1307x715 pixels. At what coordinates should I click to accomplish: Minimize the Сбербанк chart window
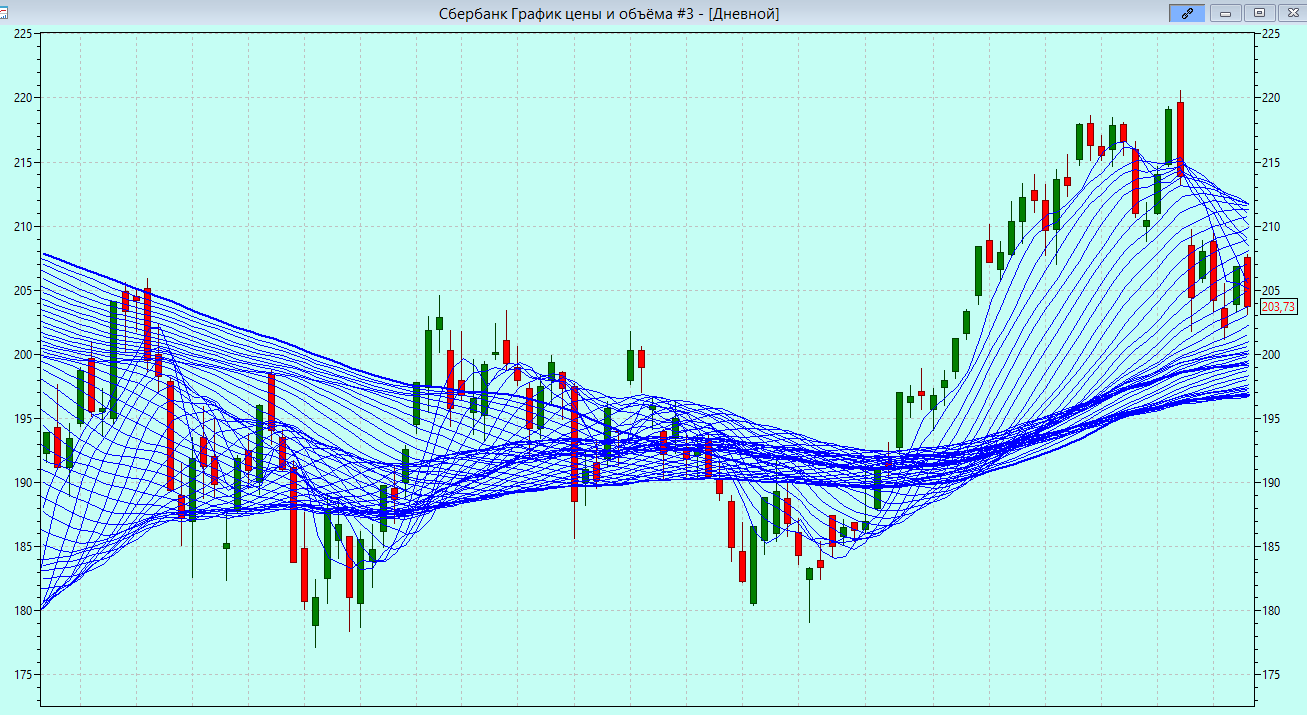pos(1225,13)
